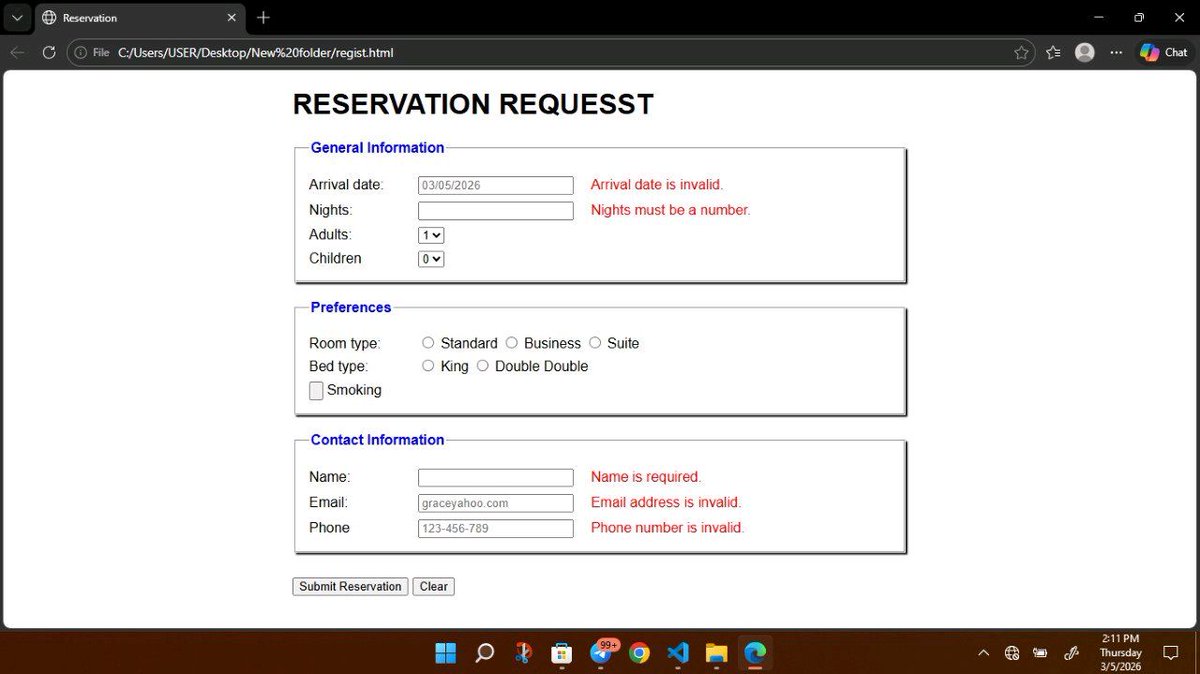Click the file info icon in address bar
Viewport: 1200px width, 674px height.
pyautogui.click(x=82, y=52)
